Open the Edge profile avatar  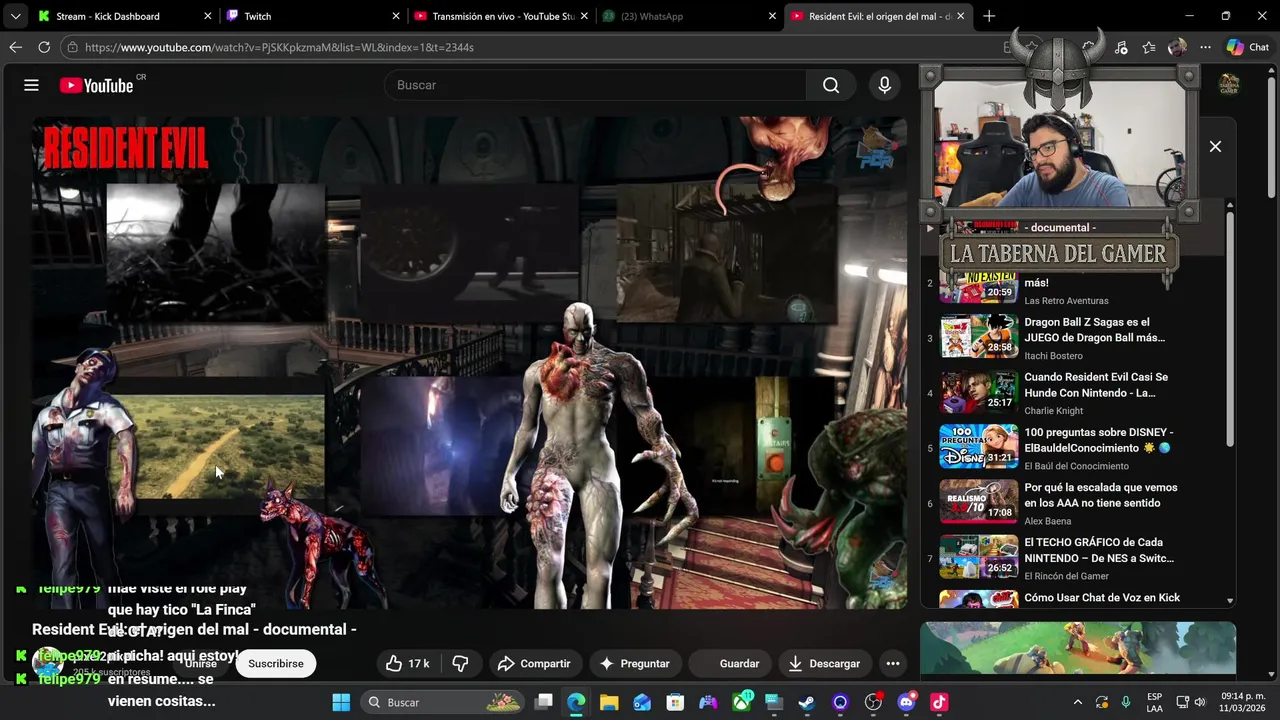click(1177, 47)
